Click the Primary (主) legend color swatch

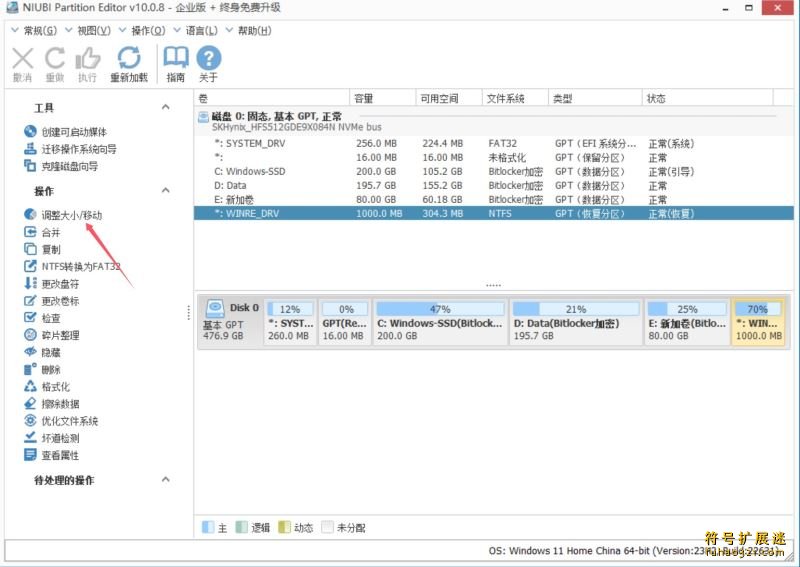(x=208, y=527)
